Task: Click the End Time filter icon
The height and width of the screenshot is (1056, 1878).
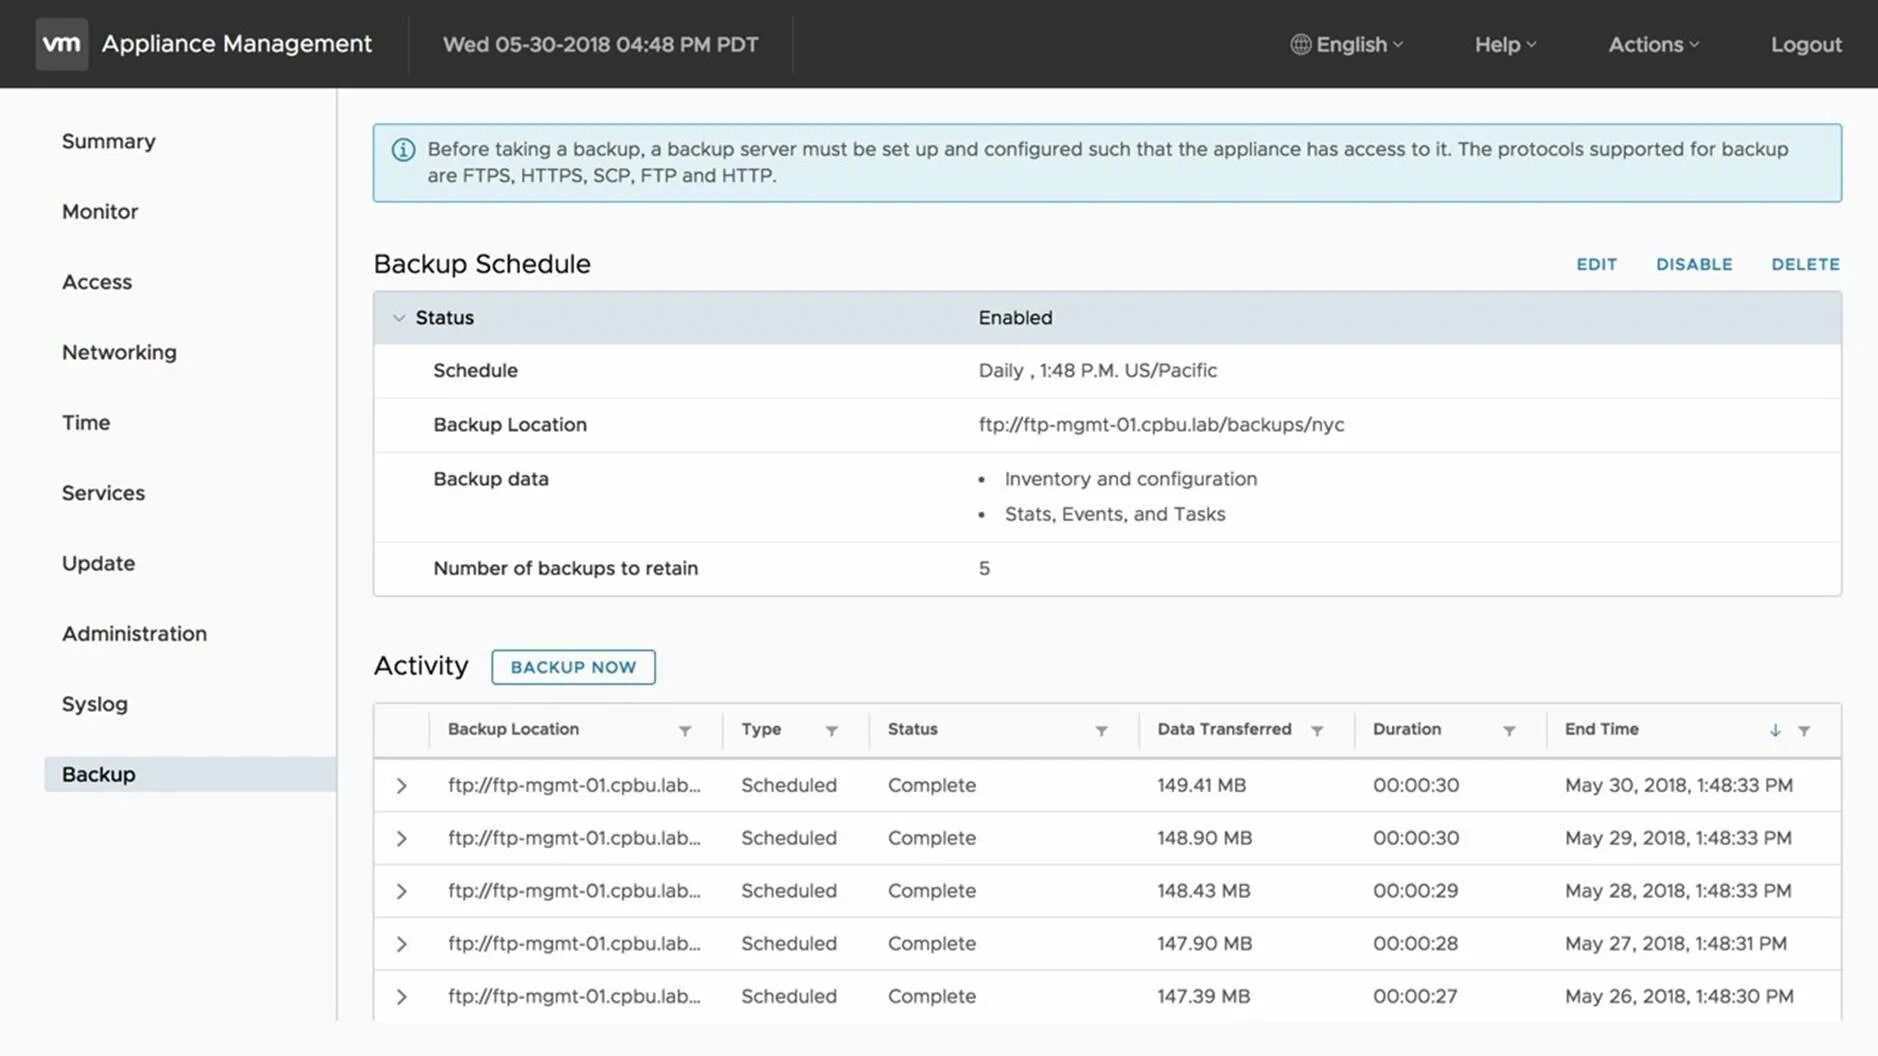Action: coord(1804,731)
